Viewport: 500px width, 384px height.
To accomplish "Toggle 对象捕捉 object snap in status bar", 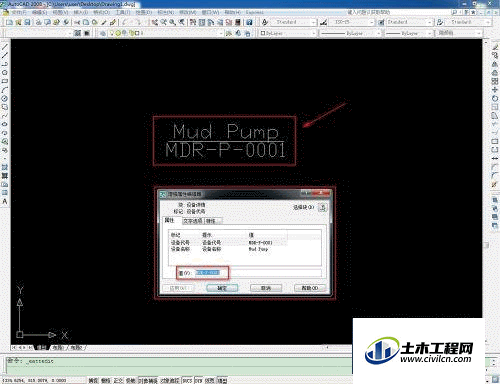I will click(148, 380).
